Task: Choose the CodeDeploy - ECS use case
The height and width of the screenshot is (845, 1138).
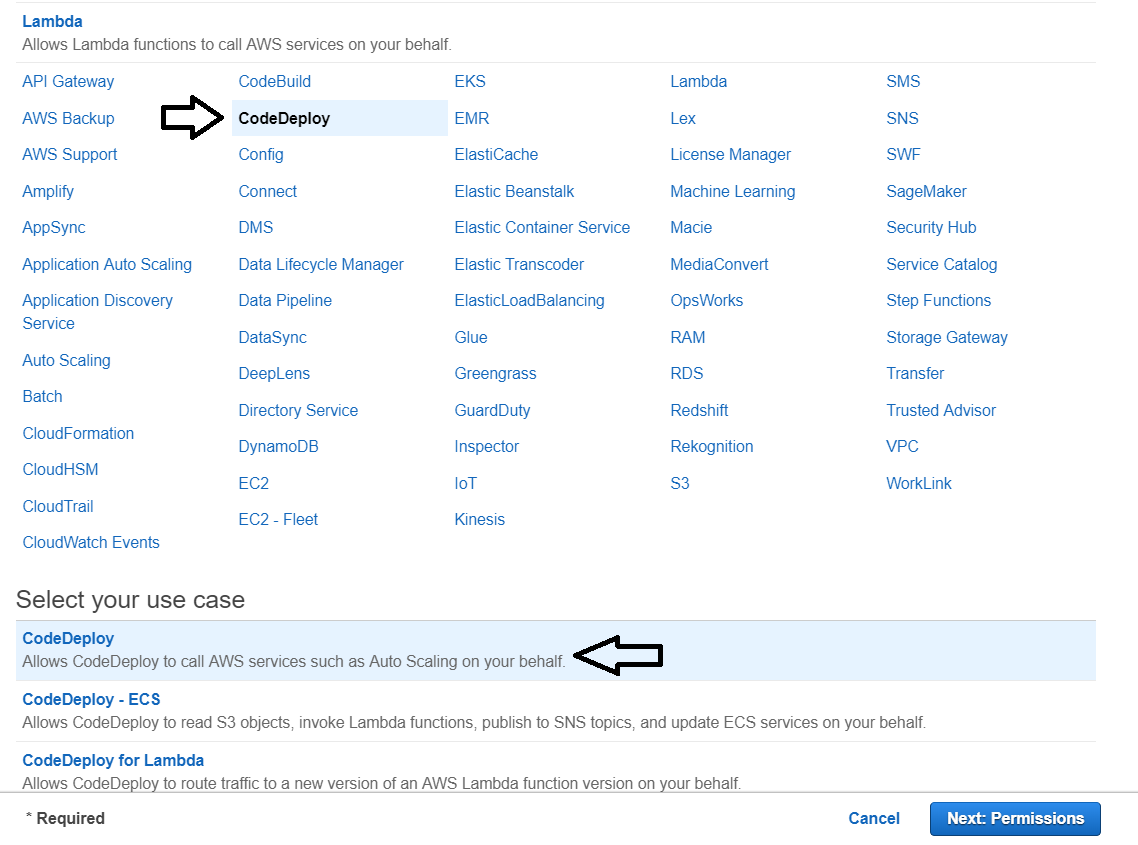Action: pos(91,699)
